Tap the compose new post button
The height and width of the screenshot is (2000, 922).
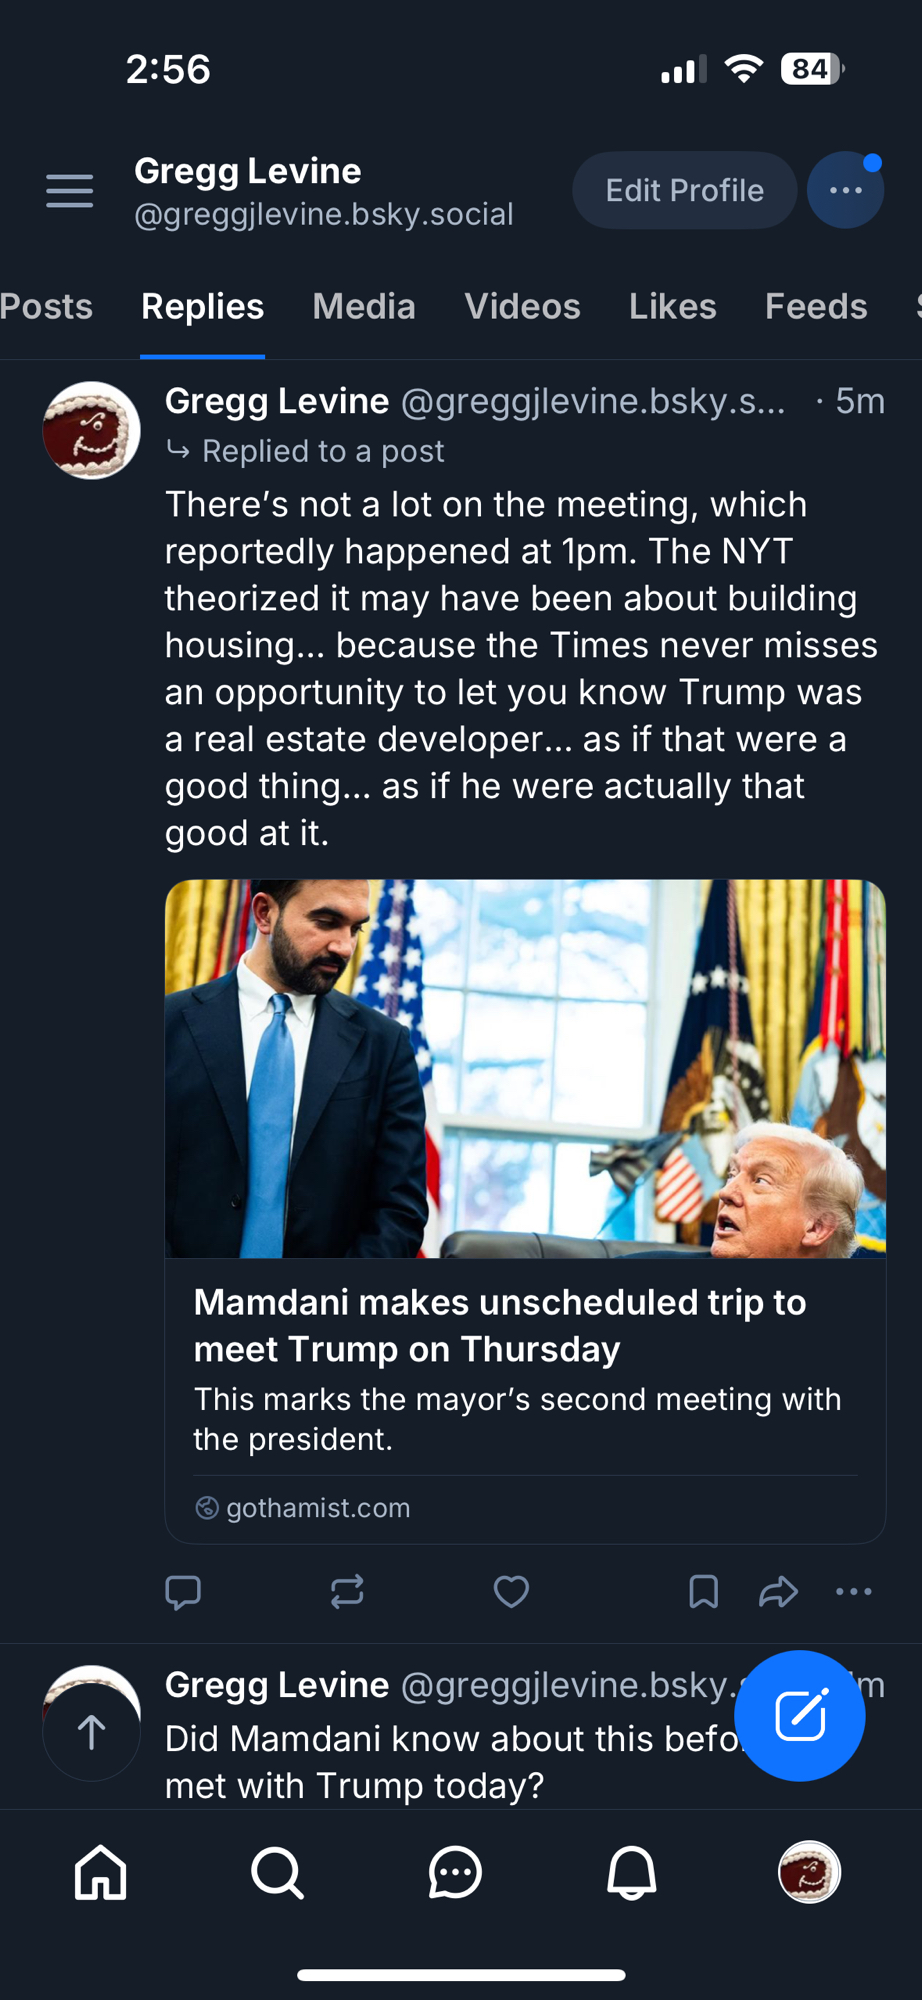click(x=799, y=1716)
